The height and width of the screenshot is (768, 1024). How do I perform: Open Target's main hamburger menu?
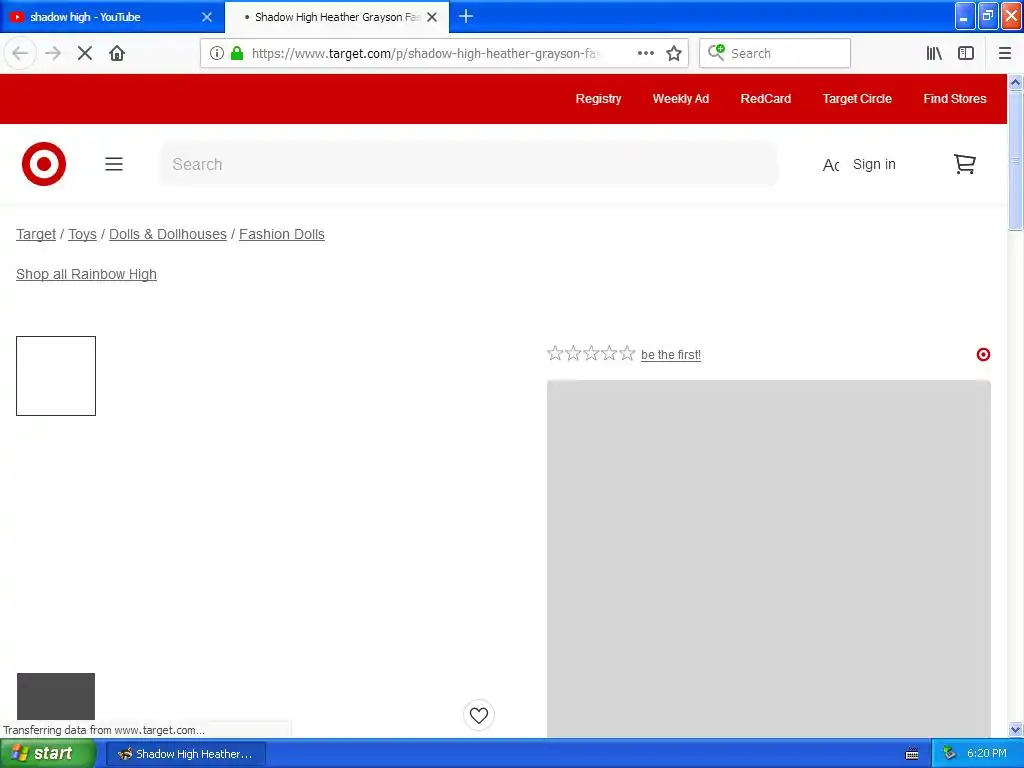click(x=114, y=164)
